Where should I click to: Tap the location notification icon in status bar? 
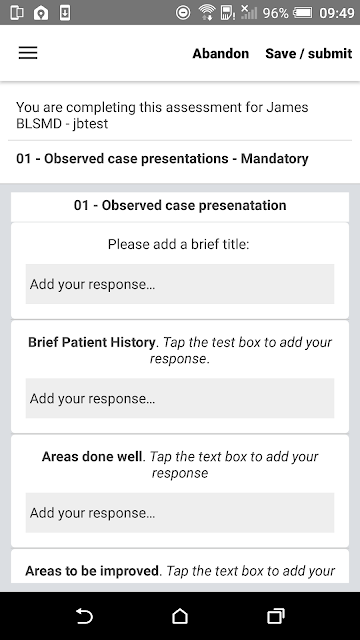click(x=41, y=13)
